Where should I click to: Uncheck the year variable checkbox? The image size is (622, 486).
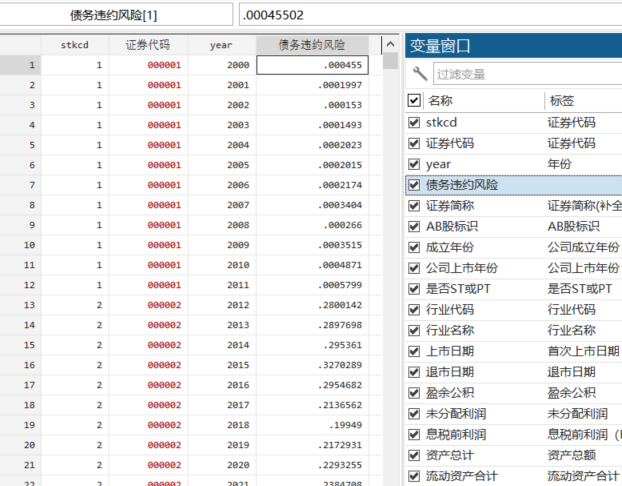(x=414, y=164)
